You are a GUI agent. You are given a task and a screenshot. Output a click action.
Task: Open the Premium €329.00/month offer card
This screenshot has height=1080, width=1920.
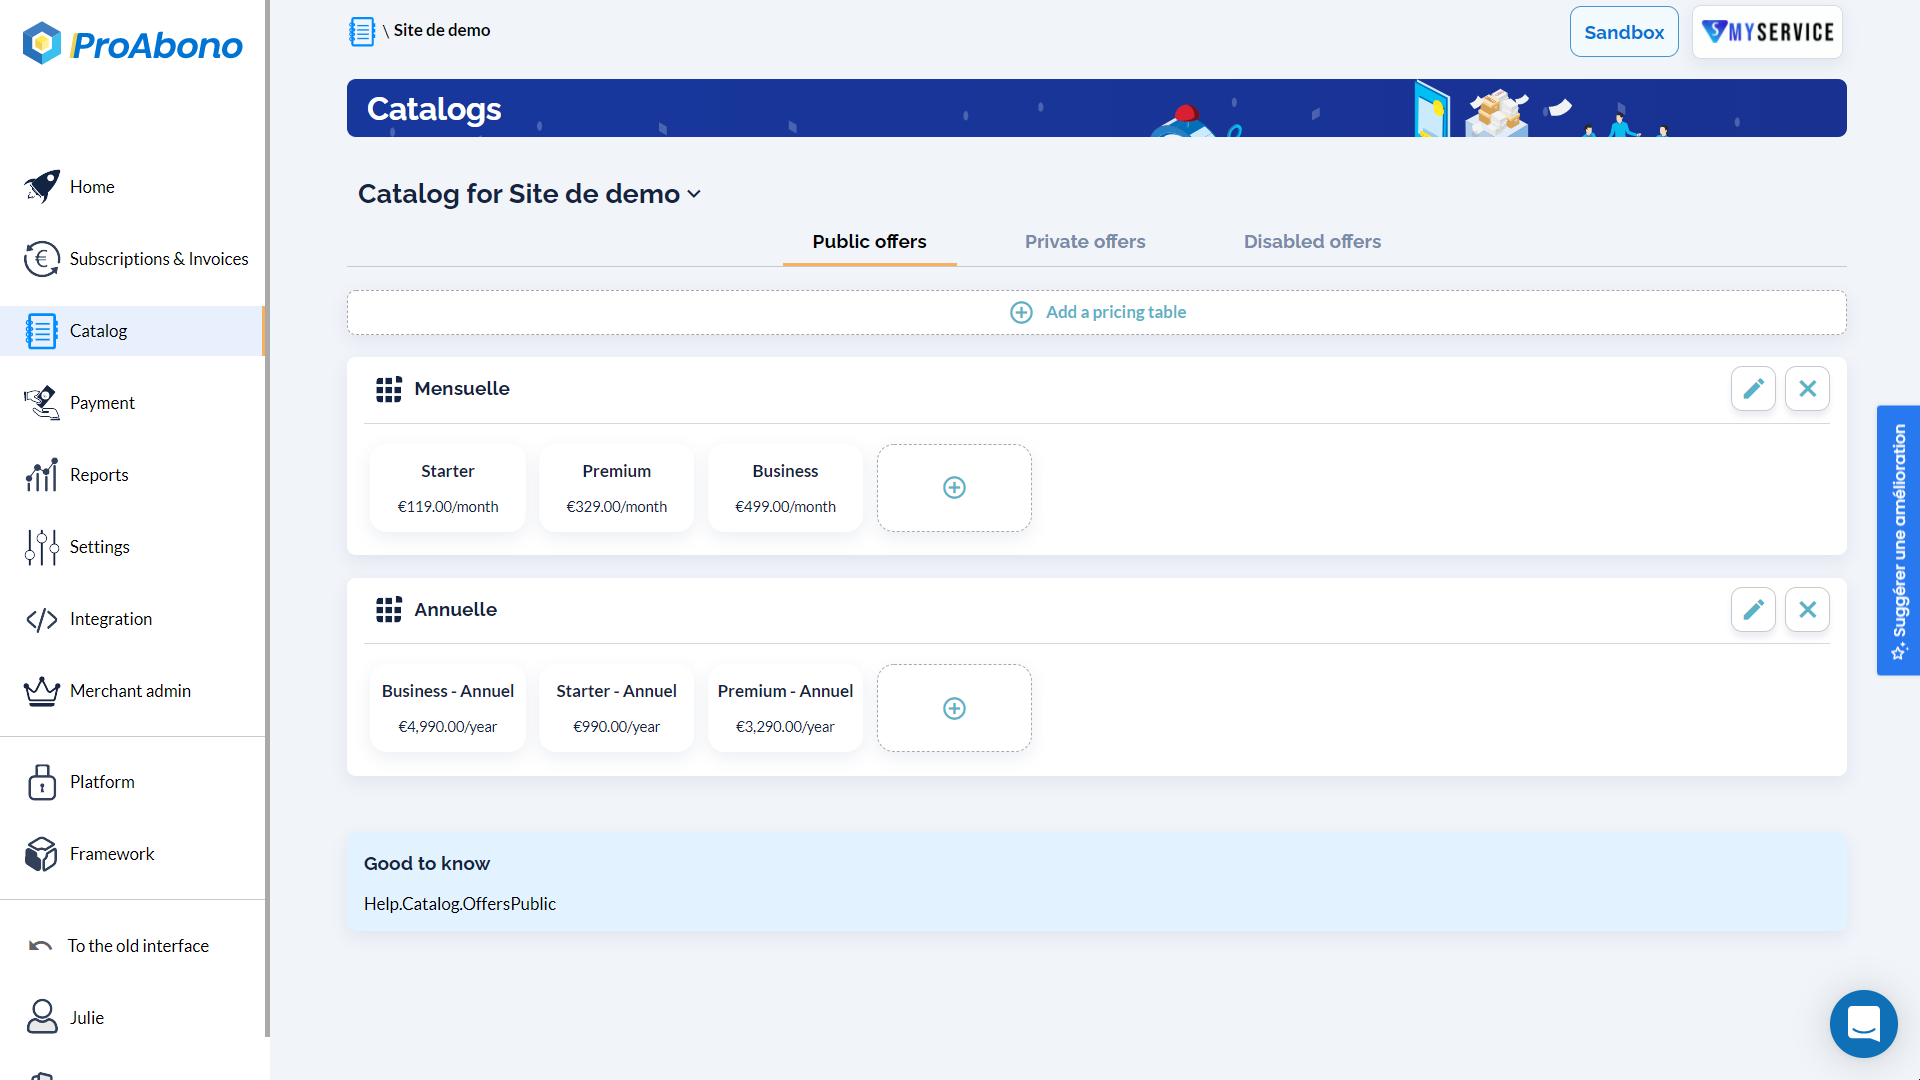616,488
